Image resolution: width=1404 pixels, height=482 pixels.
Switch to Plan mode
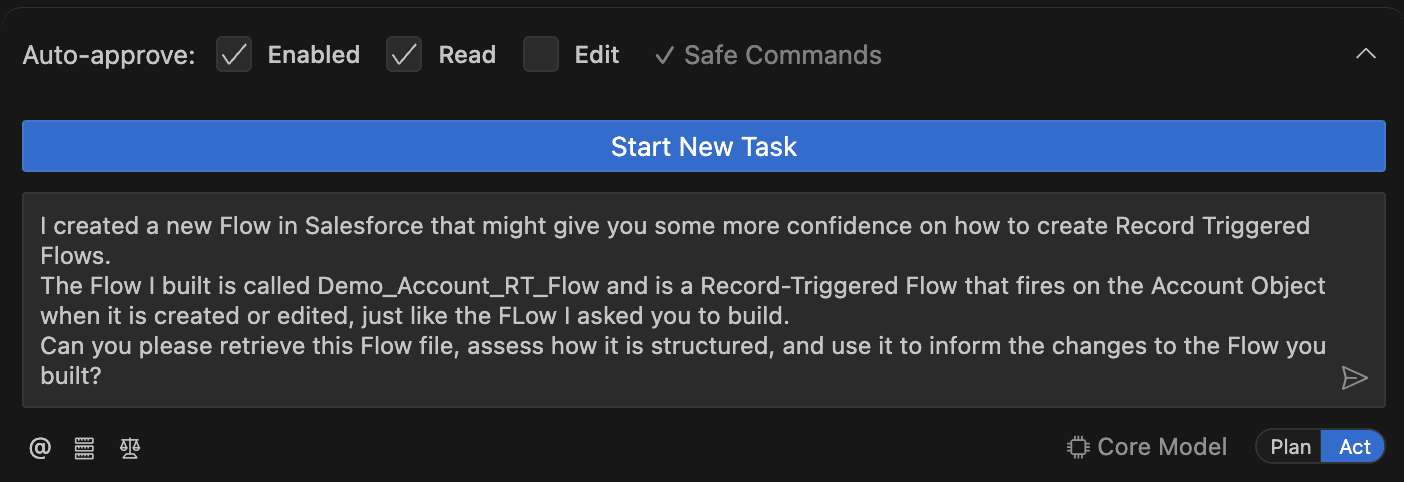pyautogui.click(x=1290, y=447)
